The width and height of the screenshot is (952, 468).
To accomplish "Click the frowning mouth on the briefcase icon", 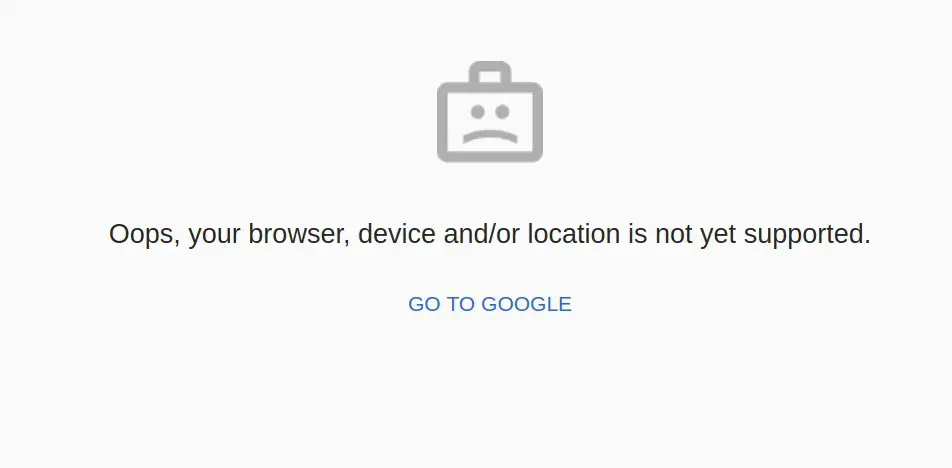I will pyautogui.click(x=490, y=137).
